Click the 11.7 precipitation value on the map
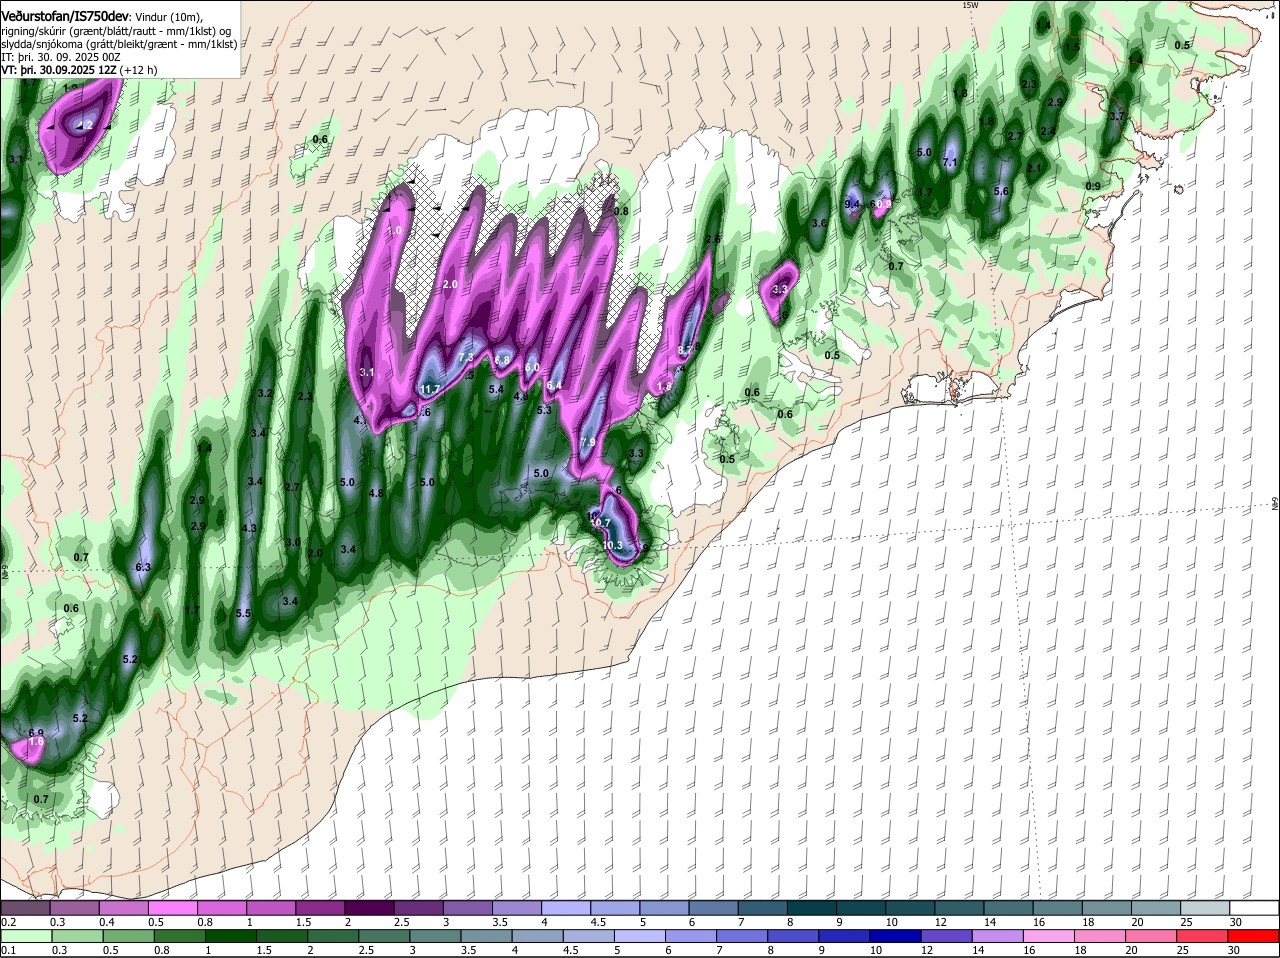Viewport: 1280px width, 958px height. pyautogui.click(x=431, y=389)
